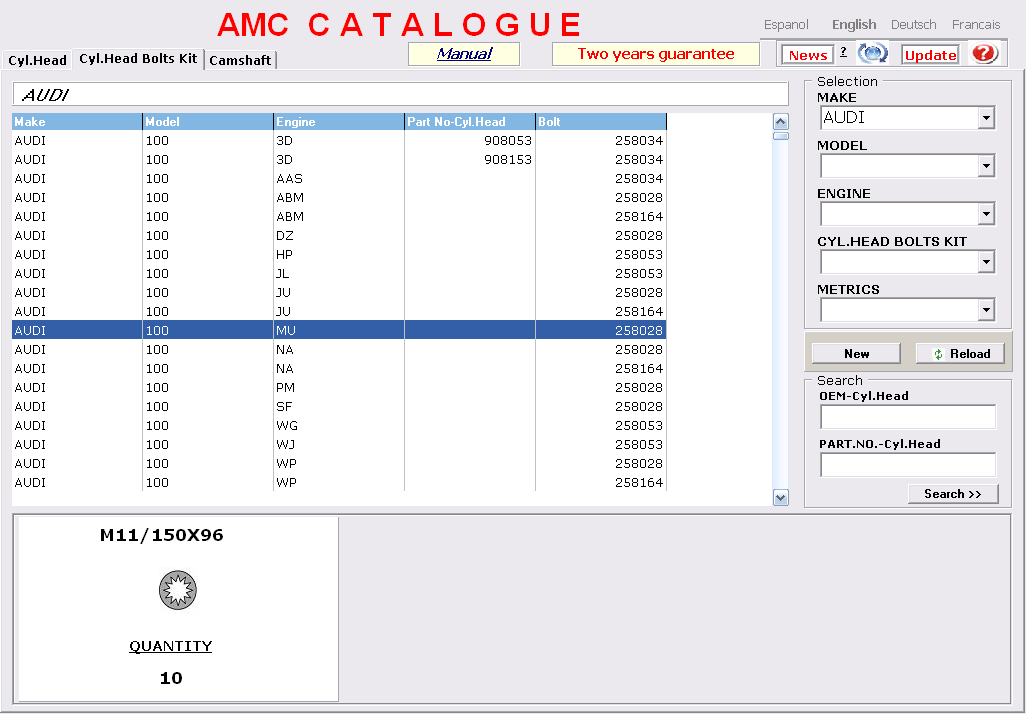Select English language option

pos(854,25)
